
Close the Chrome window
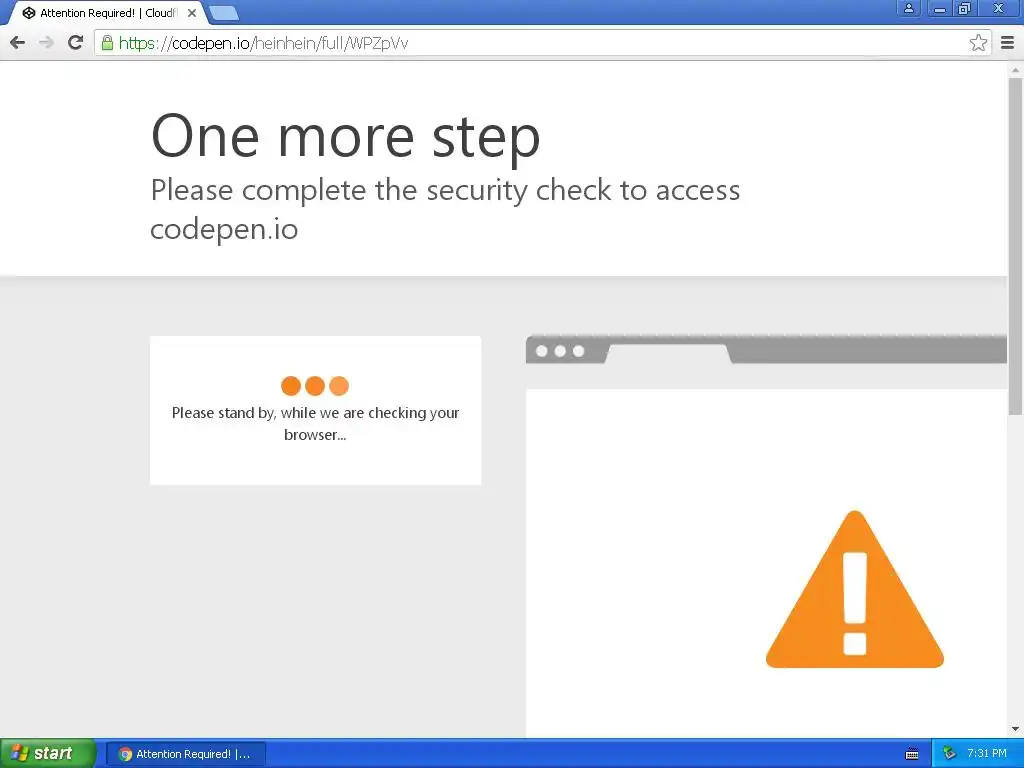998,8
